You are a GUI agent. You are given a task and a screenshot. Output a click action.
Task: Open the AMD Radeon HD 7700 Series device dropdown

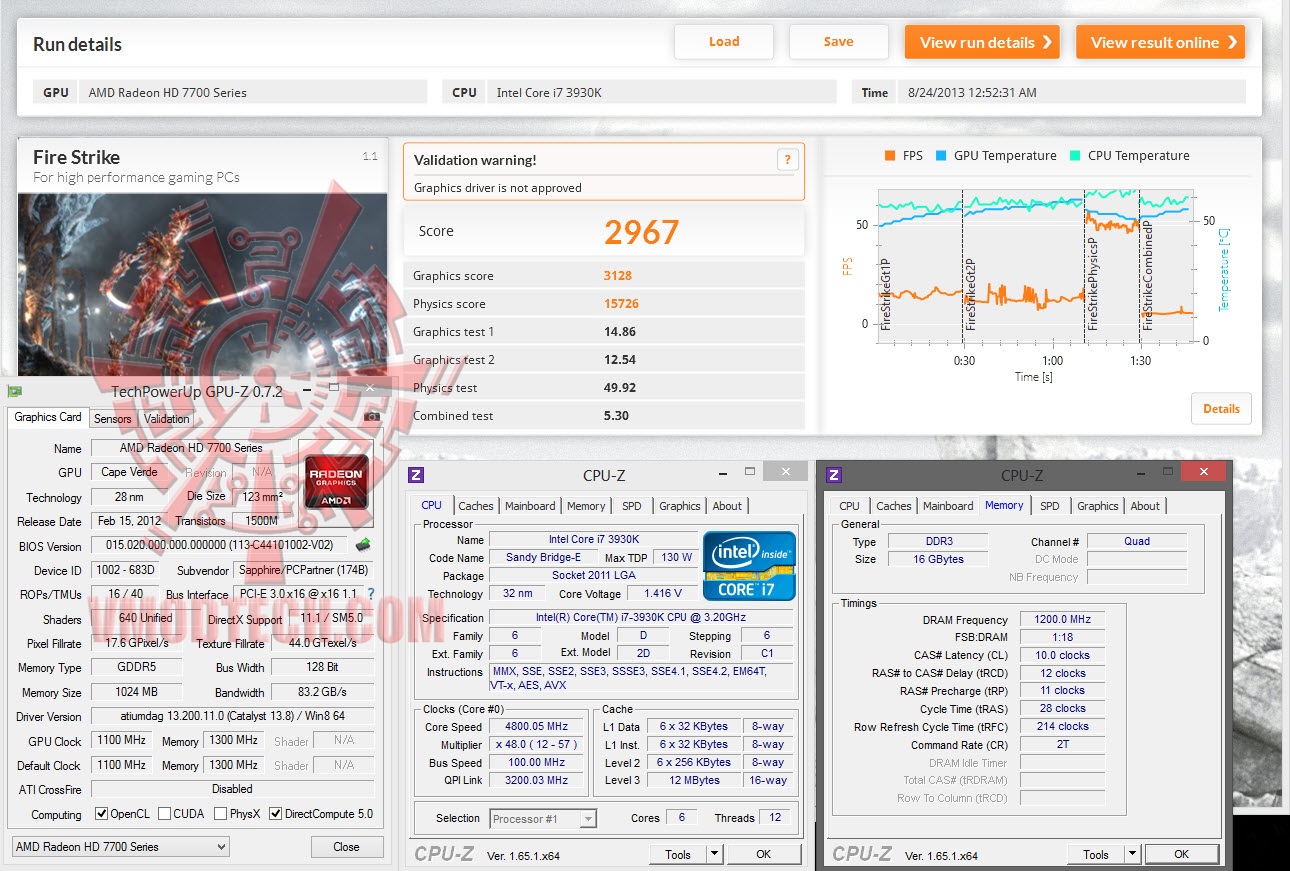point(121,847)
